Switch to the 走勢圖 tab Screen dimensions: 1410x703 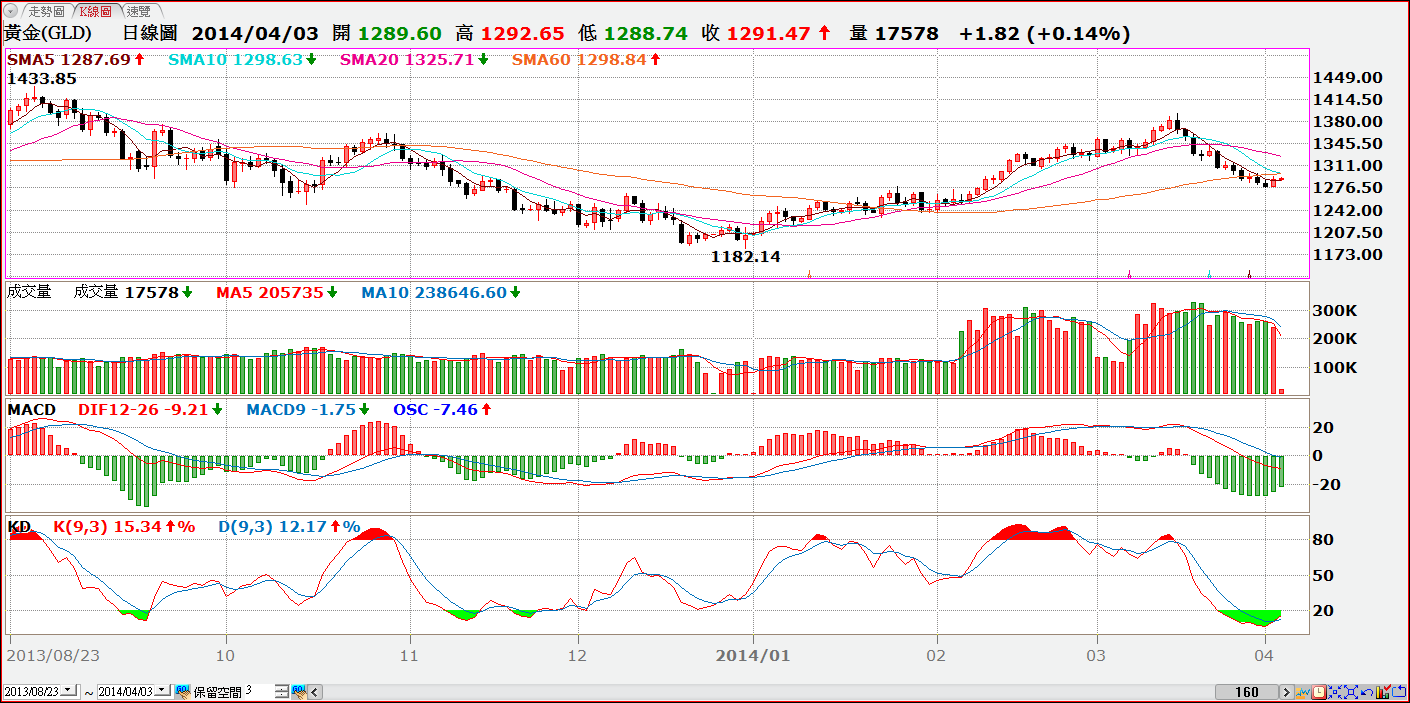[46, 11]
